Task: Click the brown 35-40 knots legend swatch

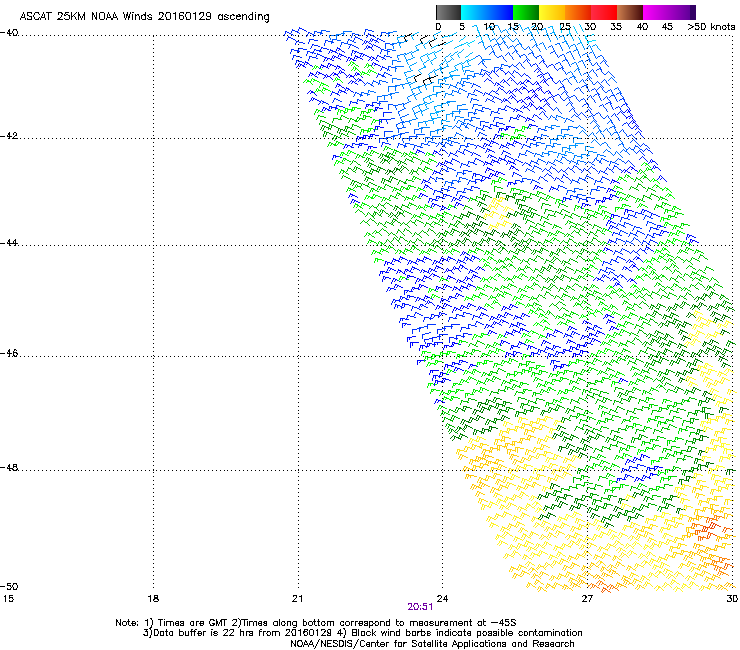Action: [x=630, y=13]
